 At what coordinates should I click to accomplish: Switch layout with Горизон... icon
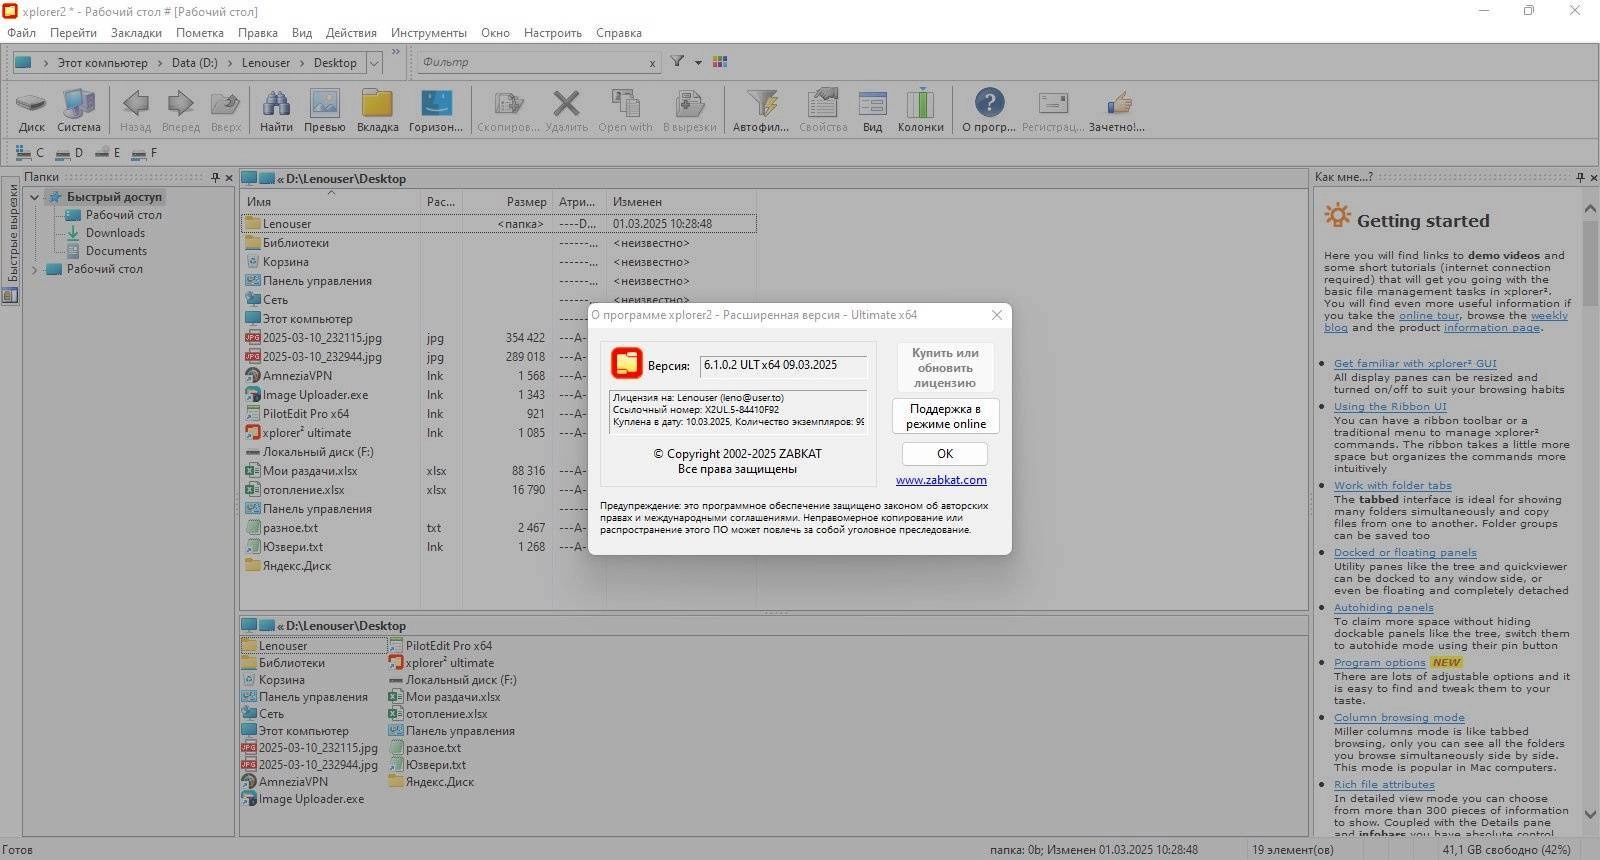tap(436, 110)
